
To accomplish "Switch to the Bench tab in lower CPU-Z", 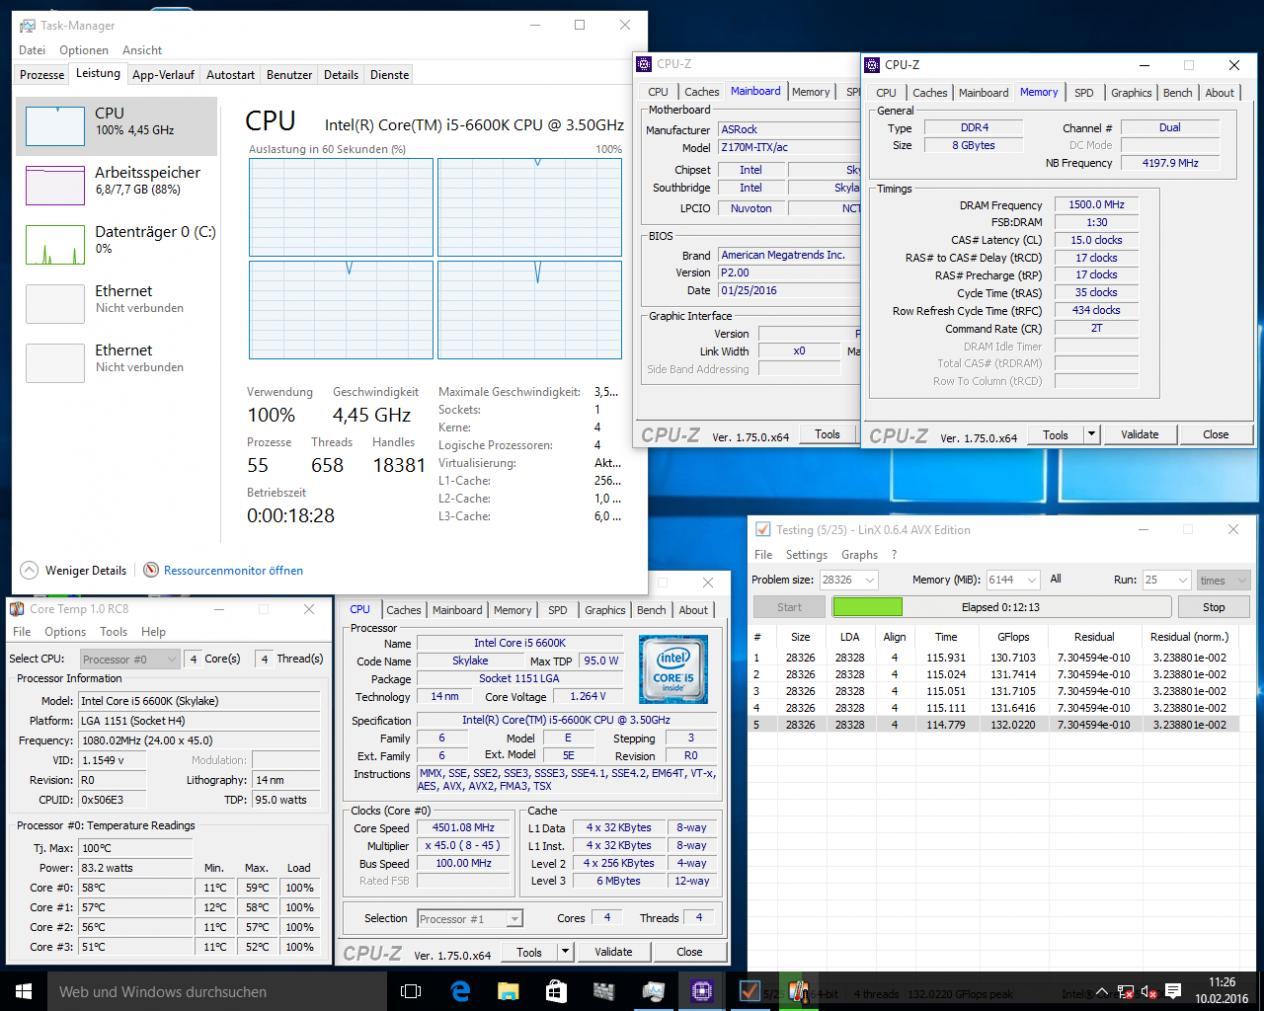I will coord(651,610).
